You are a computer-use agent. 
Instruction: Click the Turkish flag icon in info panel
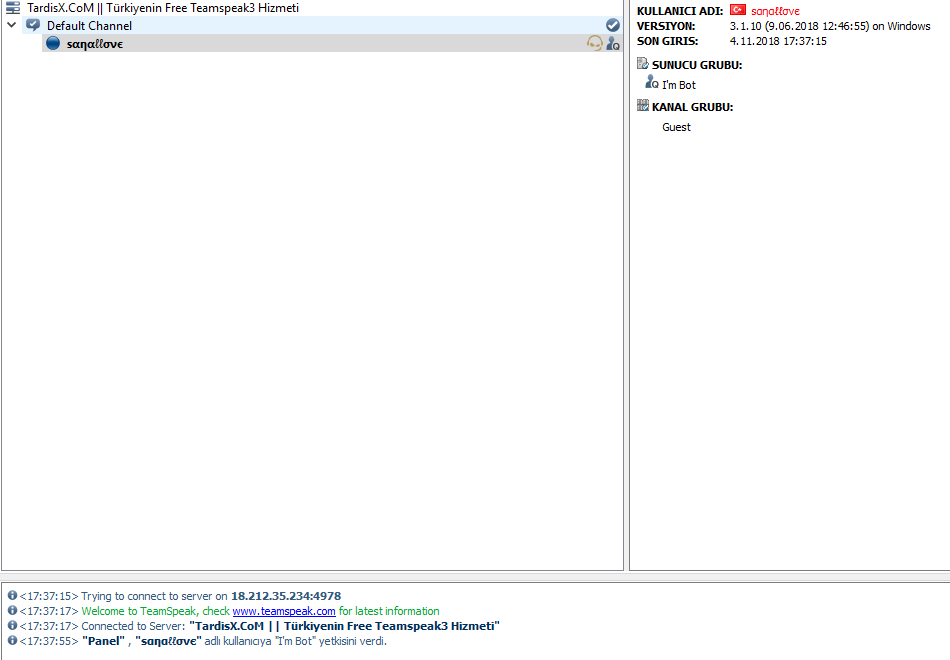click(737, 10)
